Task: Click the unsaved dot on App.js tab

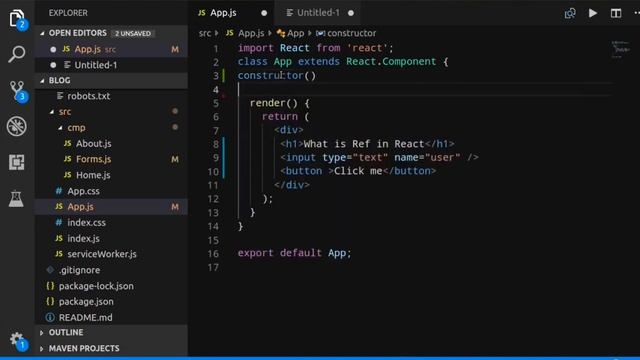Action: point(264,13)
